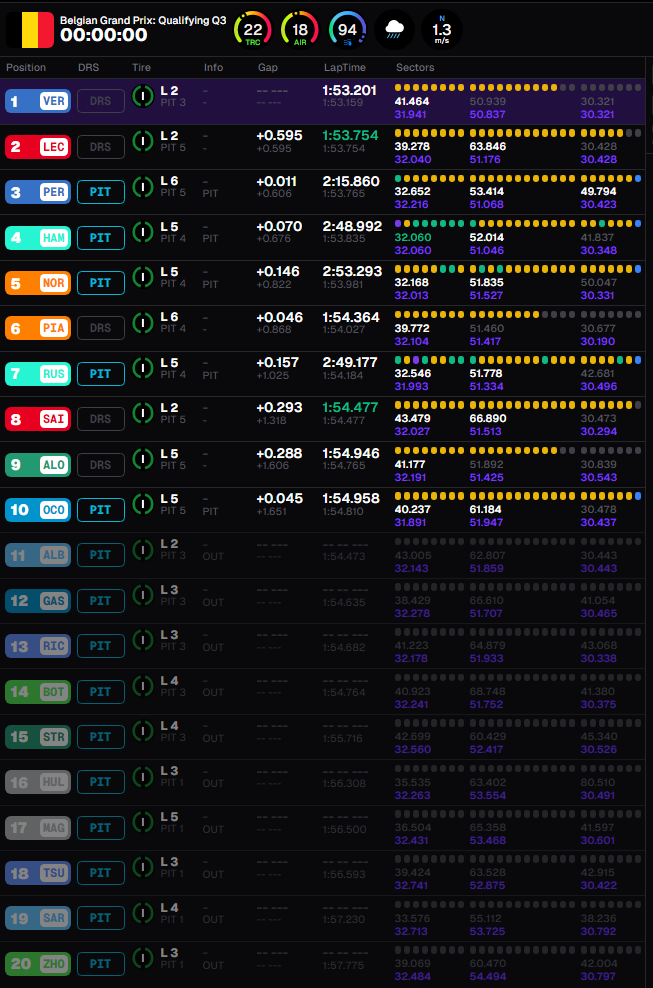Select the DRS column header
This screenshot has height=988, width=653.
coord(88,67)
